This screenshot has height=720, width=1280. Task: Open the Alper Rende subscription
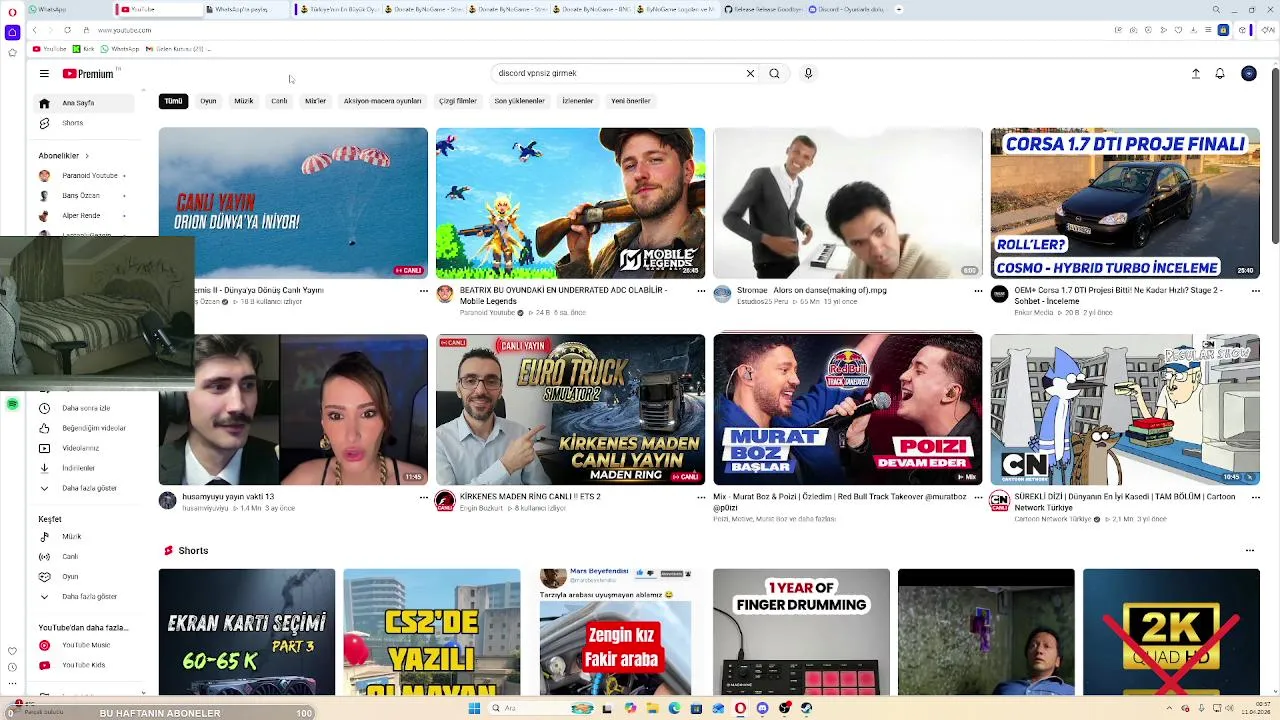(86, 216)
